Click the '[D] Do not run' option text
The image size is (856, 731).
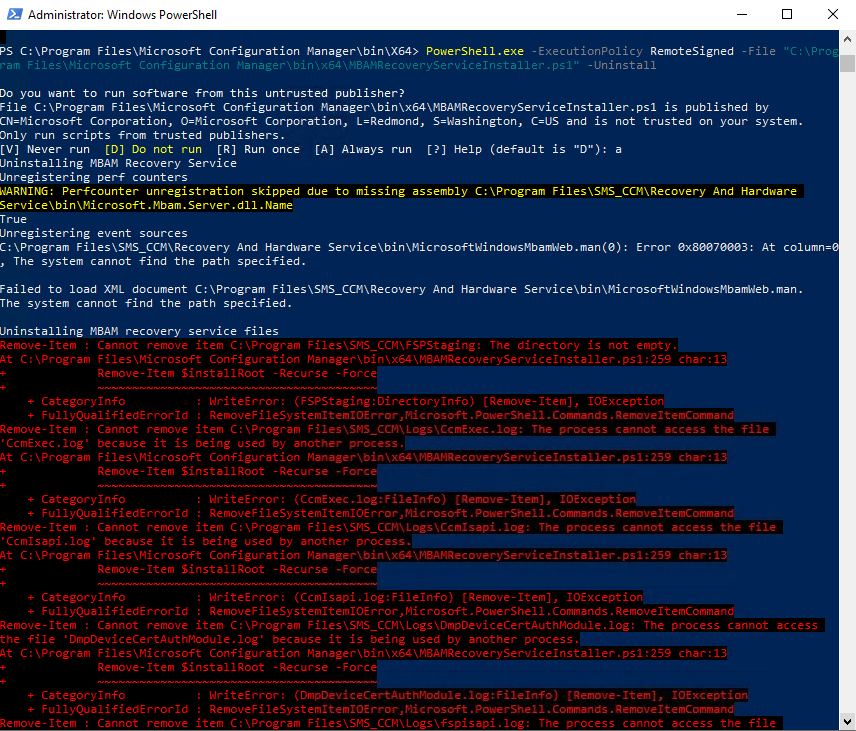tap(153, 150)
